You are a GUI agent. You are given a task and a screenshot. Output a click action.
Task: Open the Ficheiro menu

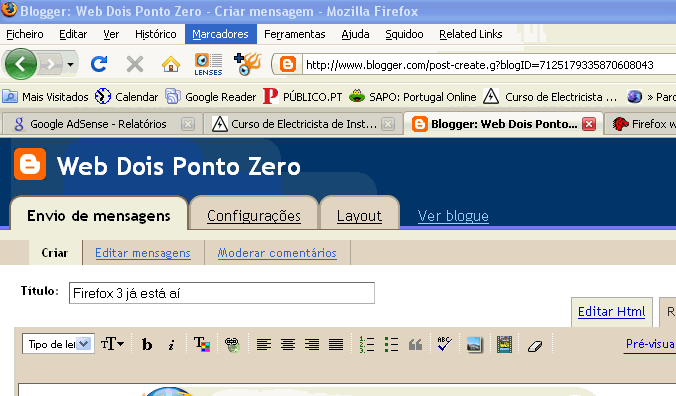coord(25,34)
